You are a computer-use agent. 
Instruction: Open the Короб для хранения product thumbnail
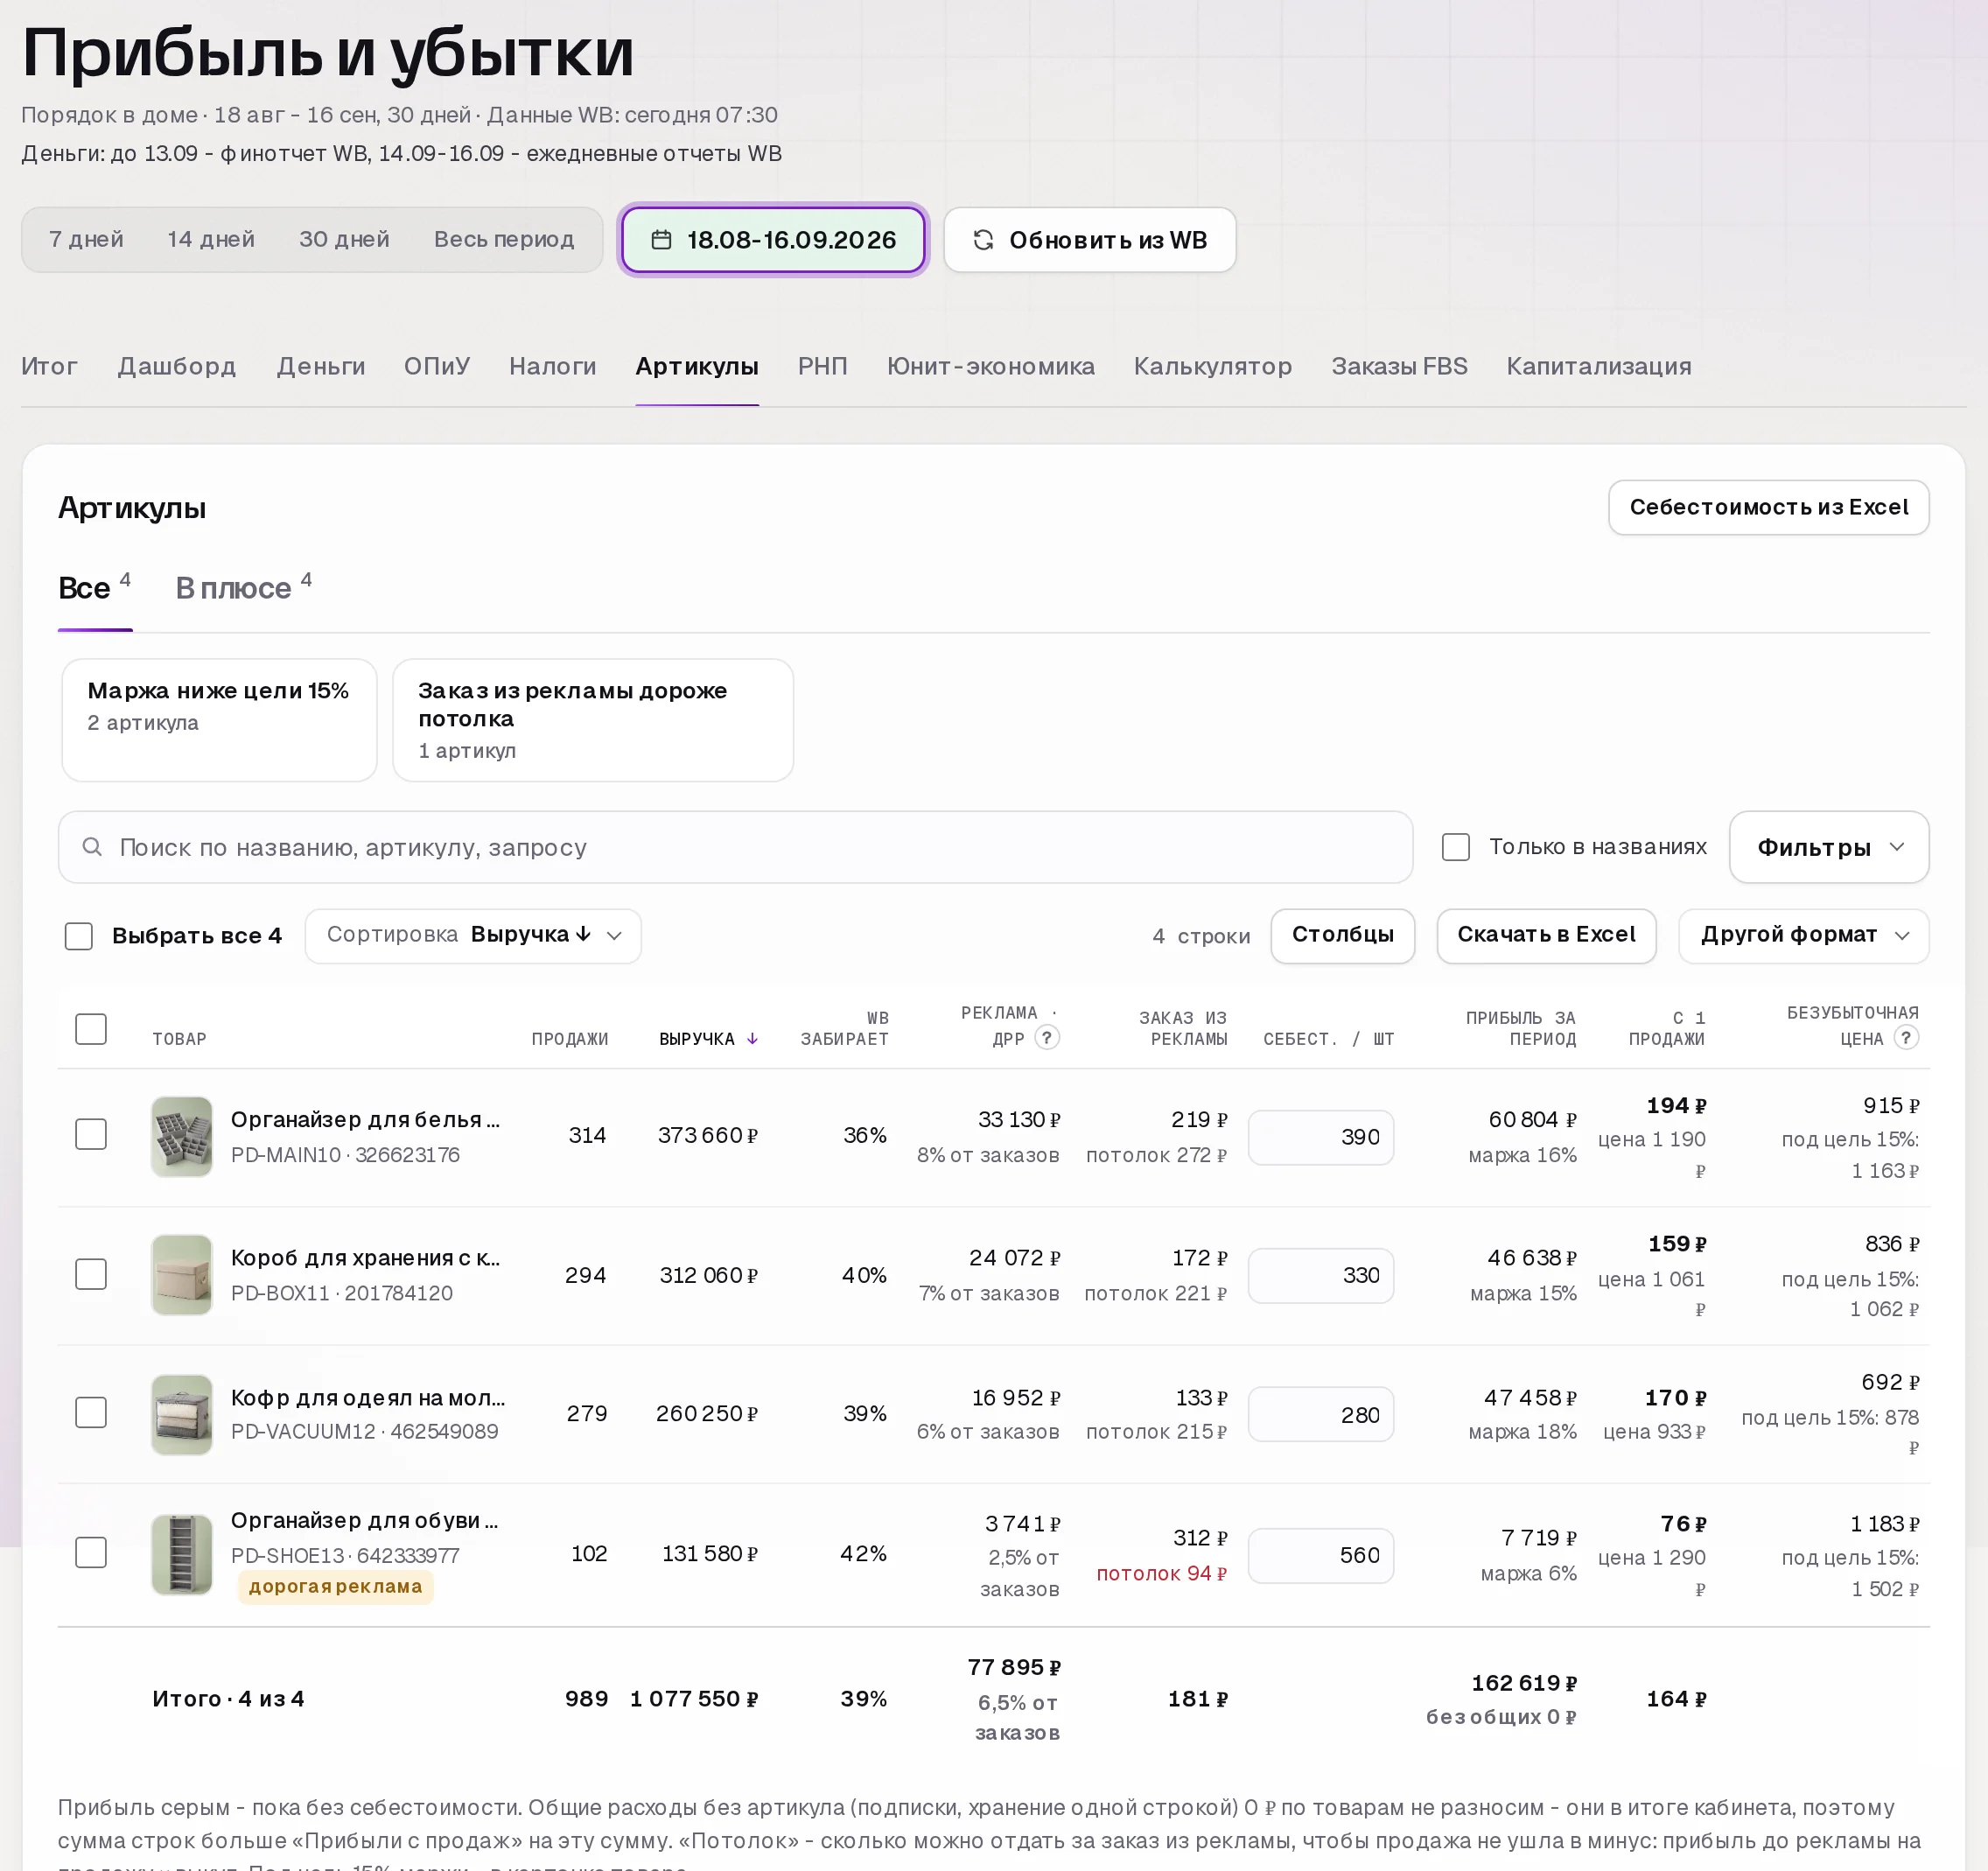(x=181, y=1274)
